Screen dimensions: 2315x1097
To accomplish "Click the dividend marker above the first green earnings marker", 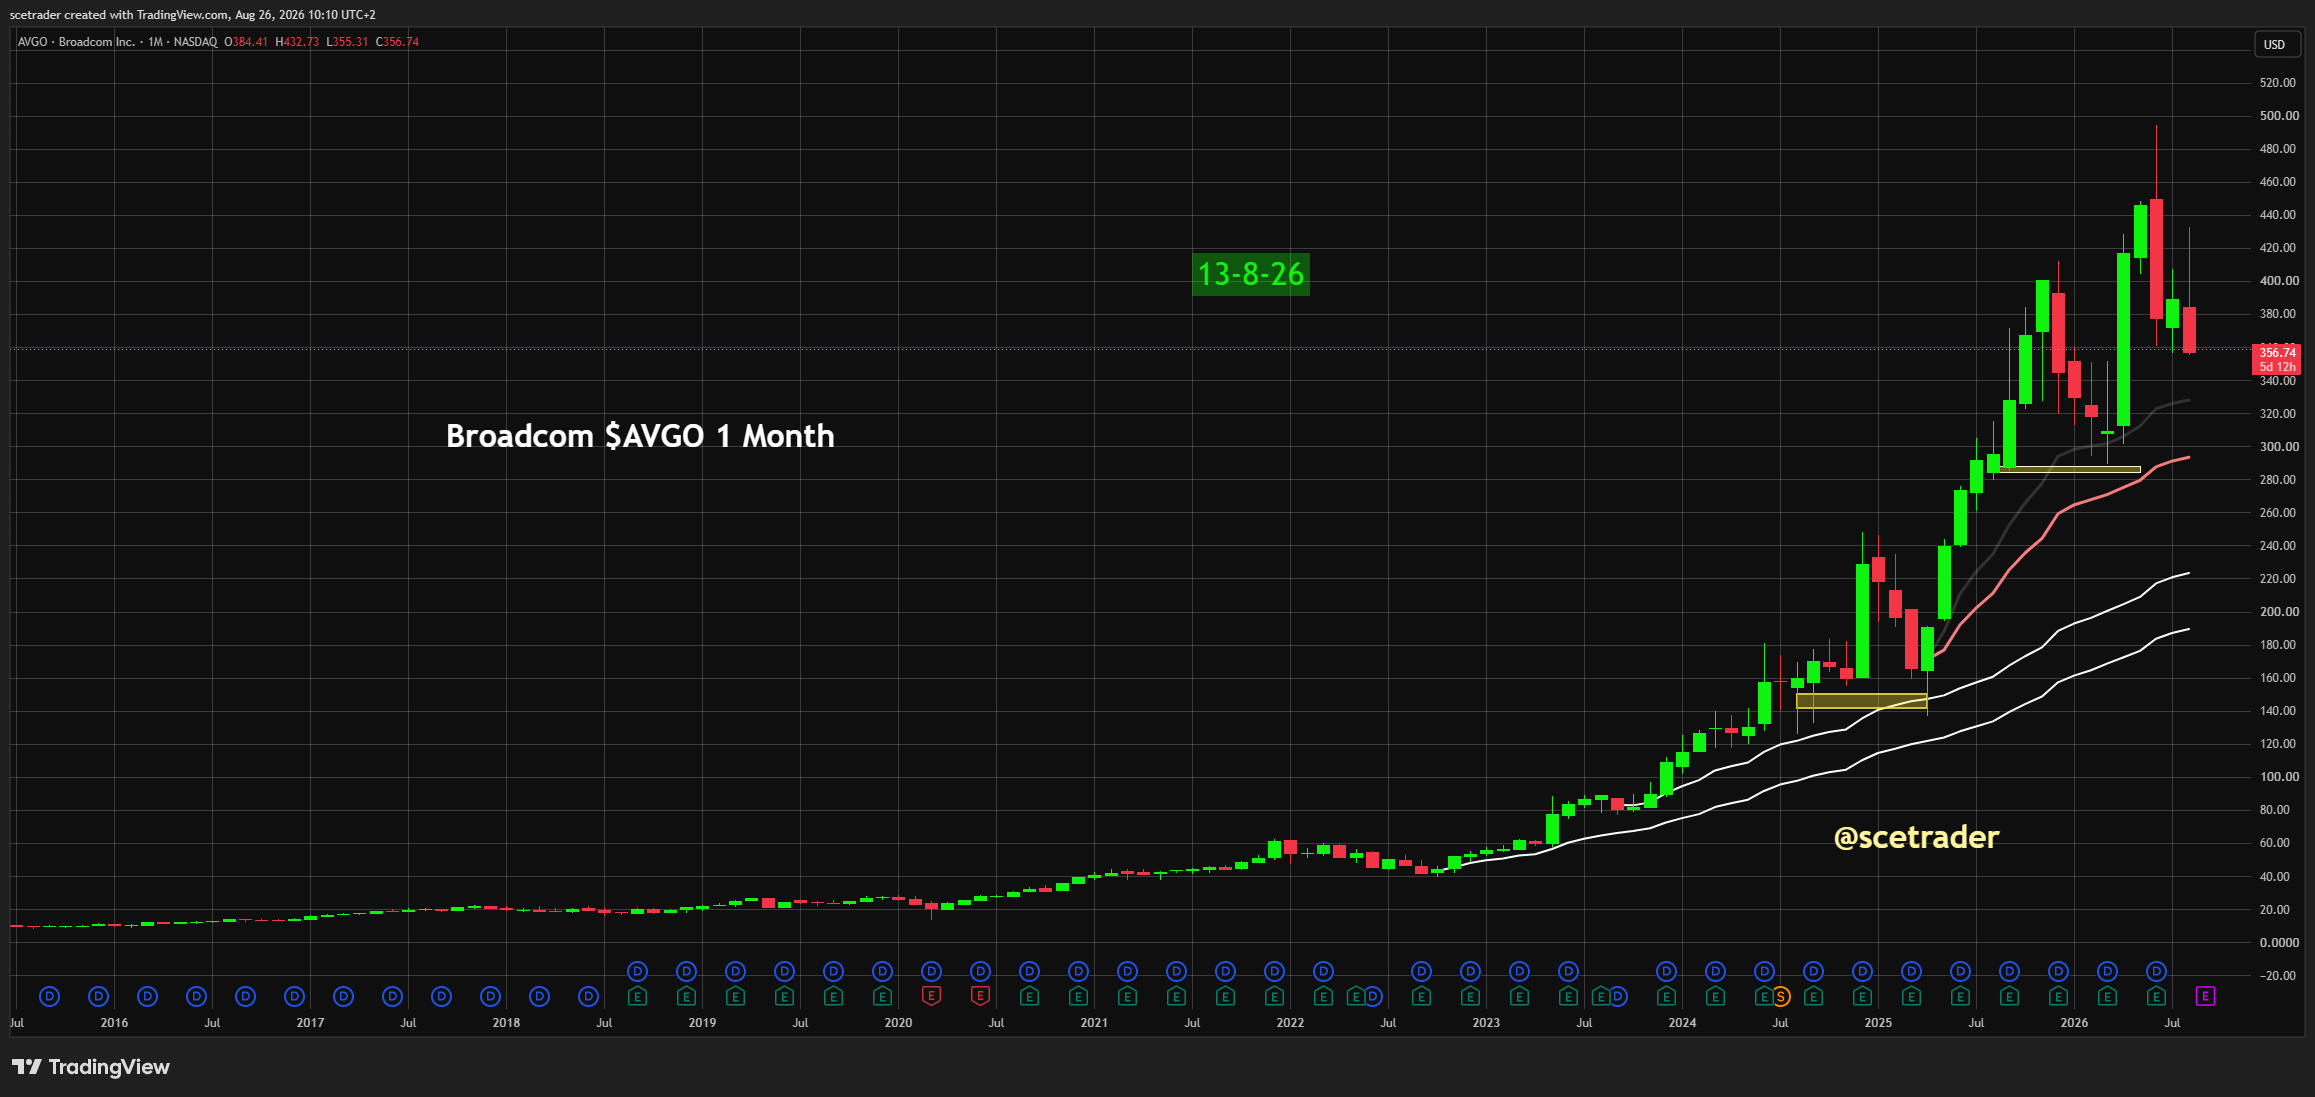I will (637, 971).
